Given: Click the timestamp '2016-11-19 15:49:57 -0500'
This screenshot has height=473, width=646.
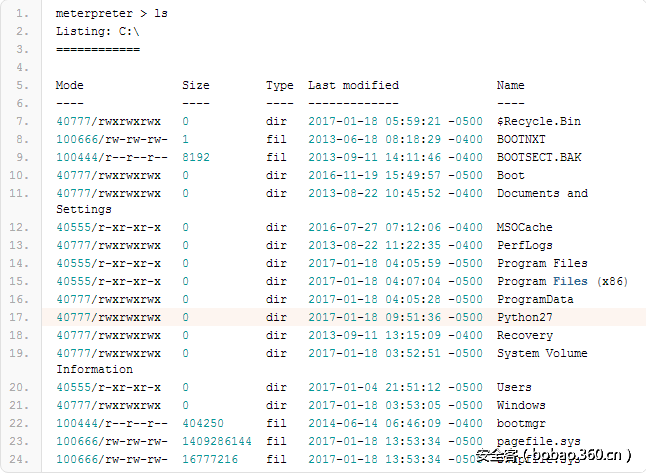Looking at the screenshot, I should pyautogui.click(x=396, y=176).
